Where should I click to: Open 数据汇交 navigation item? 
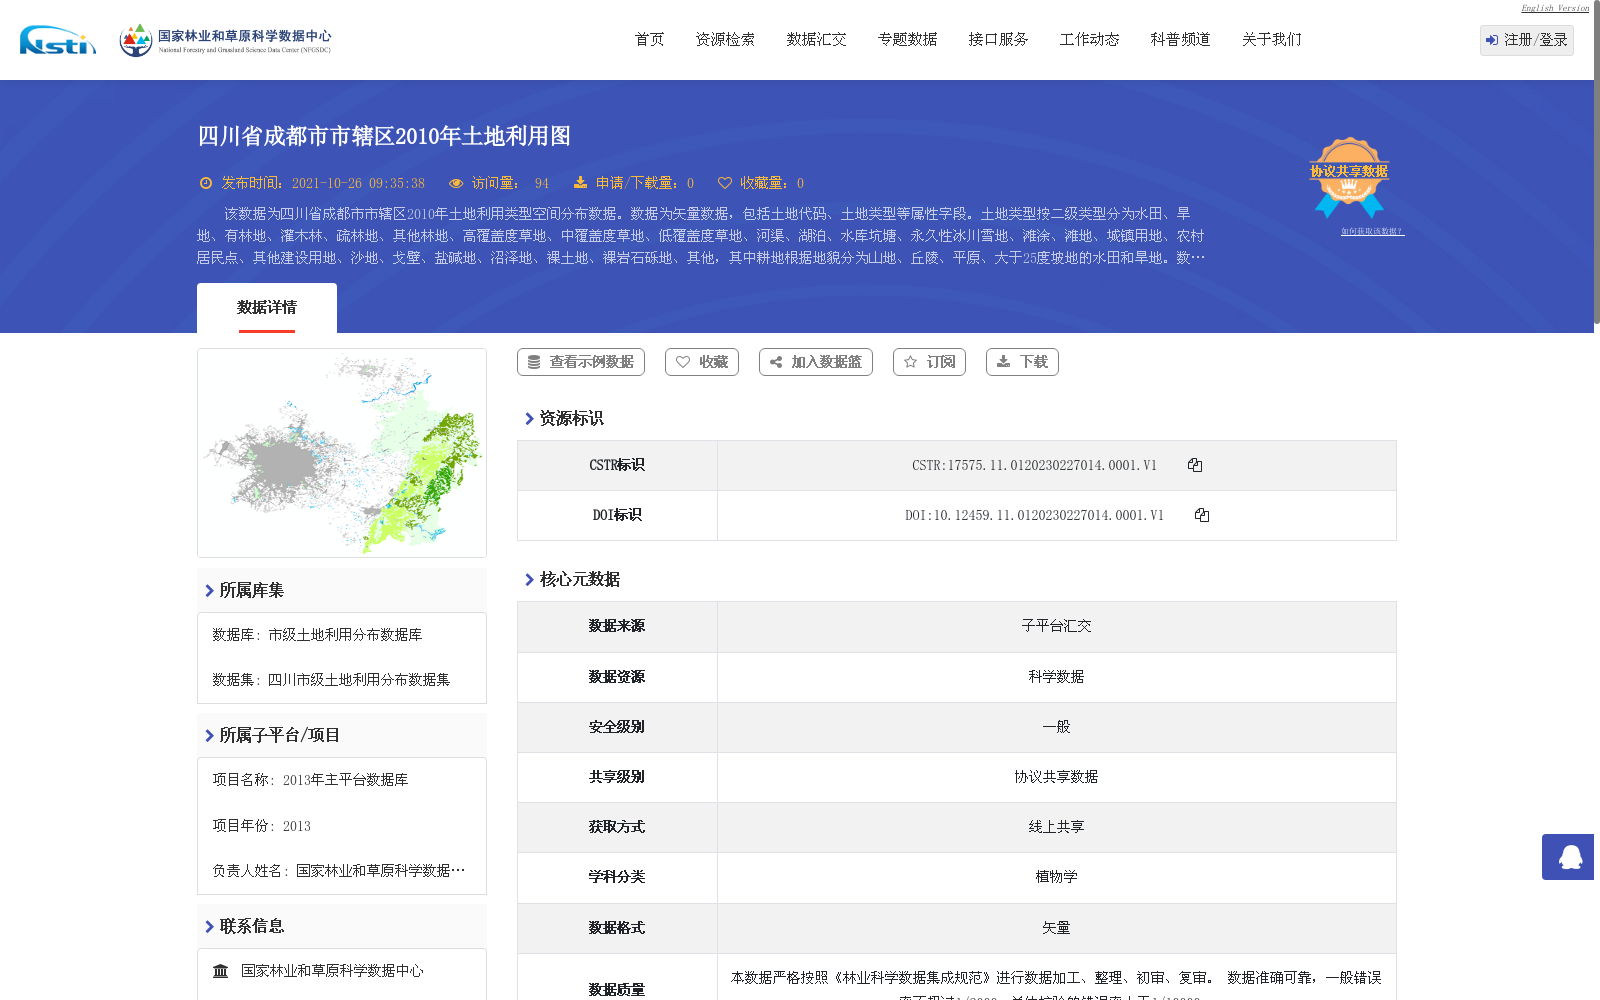tap(816, 40)
